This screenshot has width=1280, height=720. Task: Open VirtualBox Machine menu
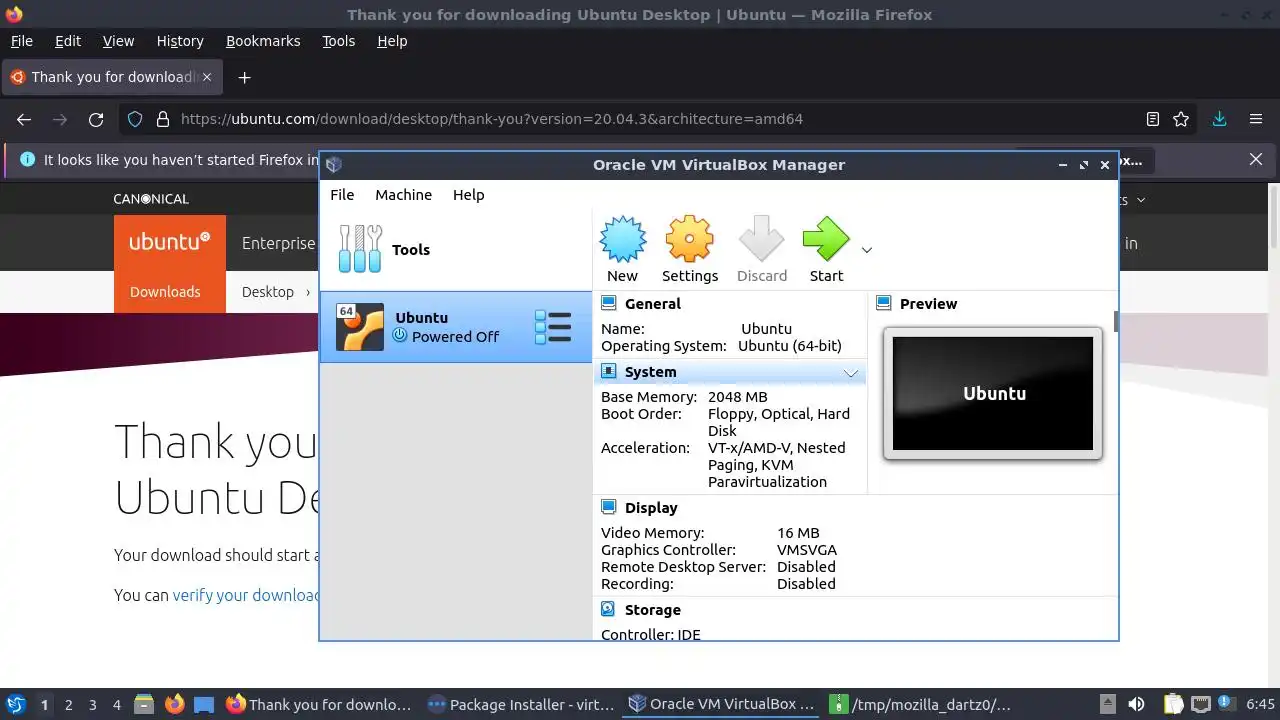[x=403, y=195]
